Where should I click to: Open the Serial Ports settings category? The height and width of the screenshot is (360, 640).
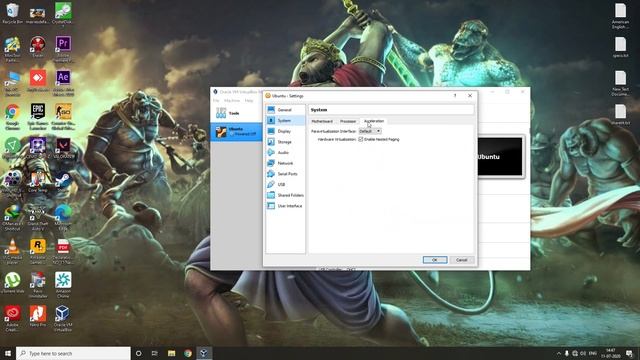pos(285,174)
